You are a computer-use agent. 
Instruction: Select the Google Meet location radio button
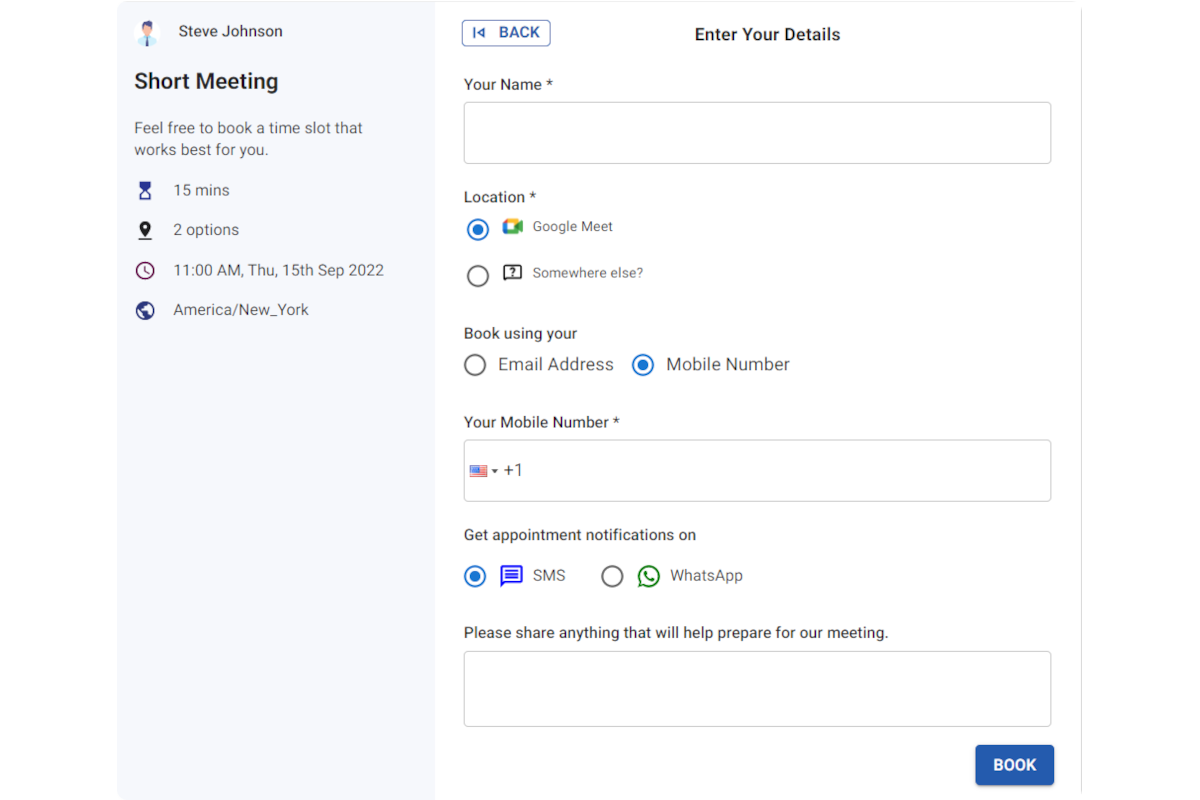(x=478, y=229)
